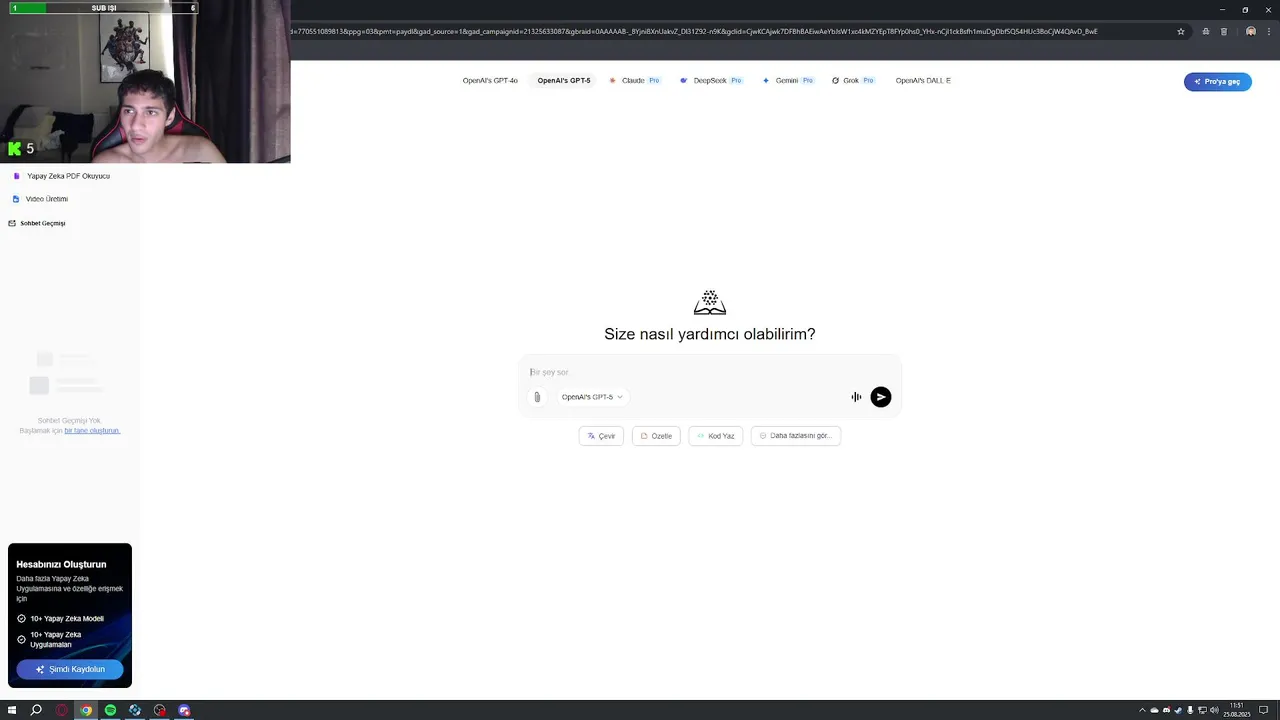1280x720 pixels.
Task: Open the Windows notification center
Action: [x=1263, y=710]
